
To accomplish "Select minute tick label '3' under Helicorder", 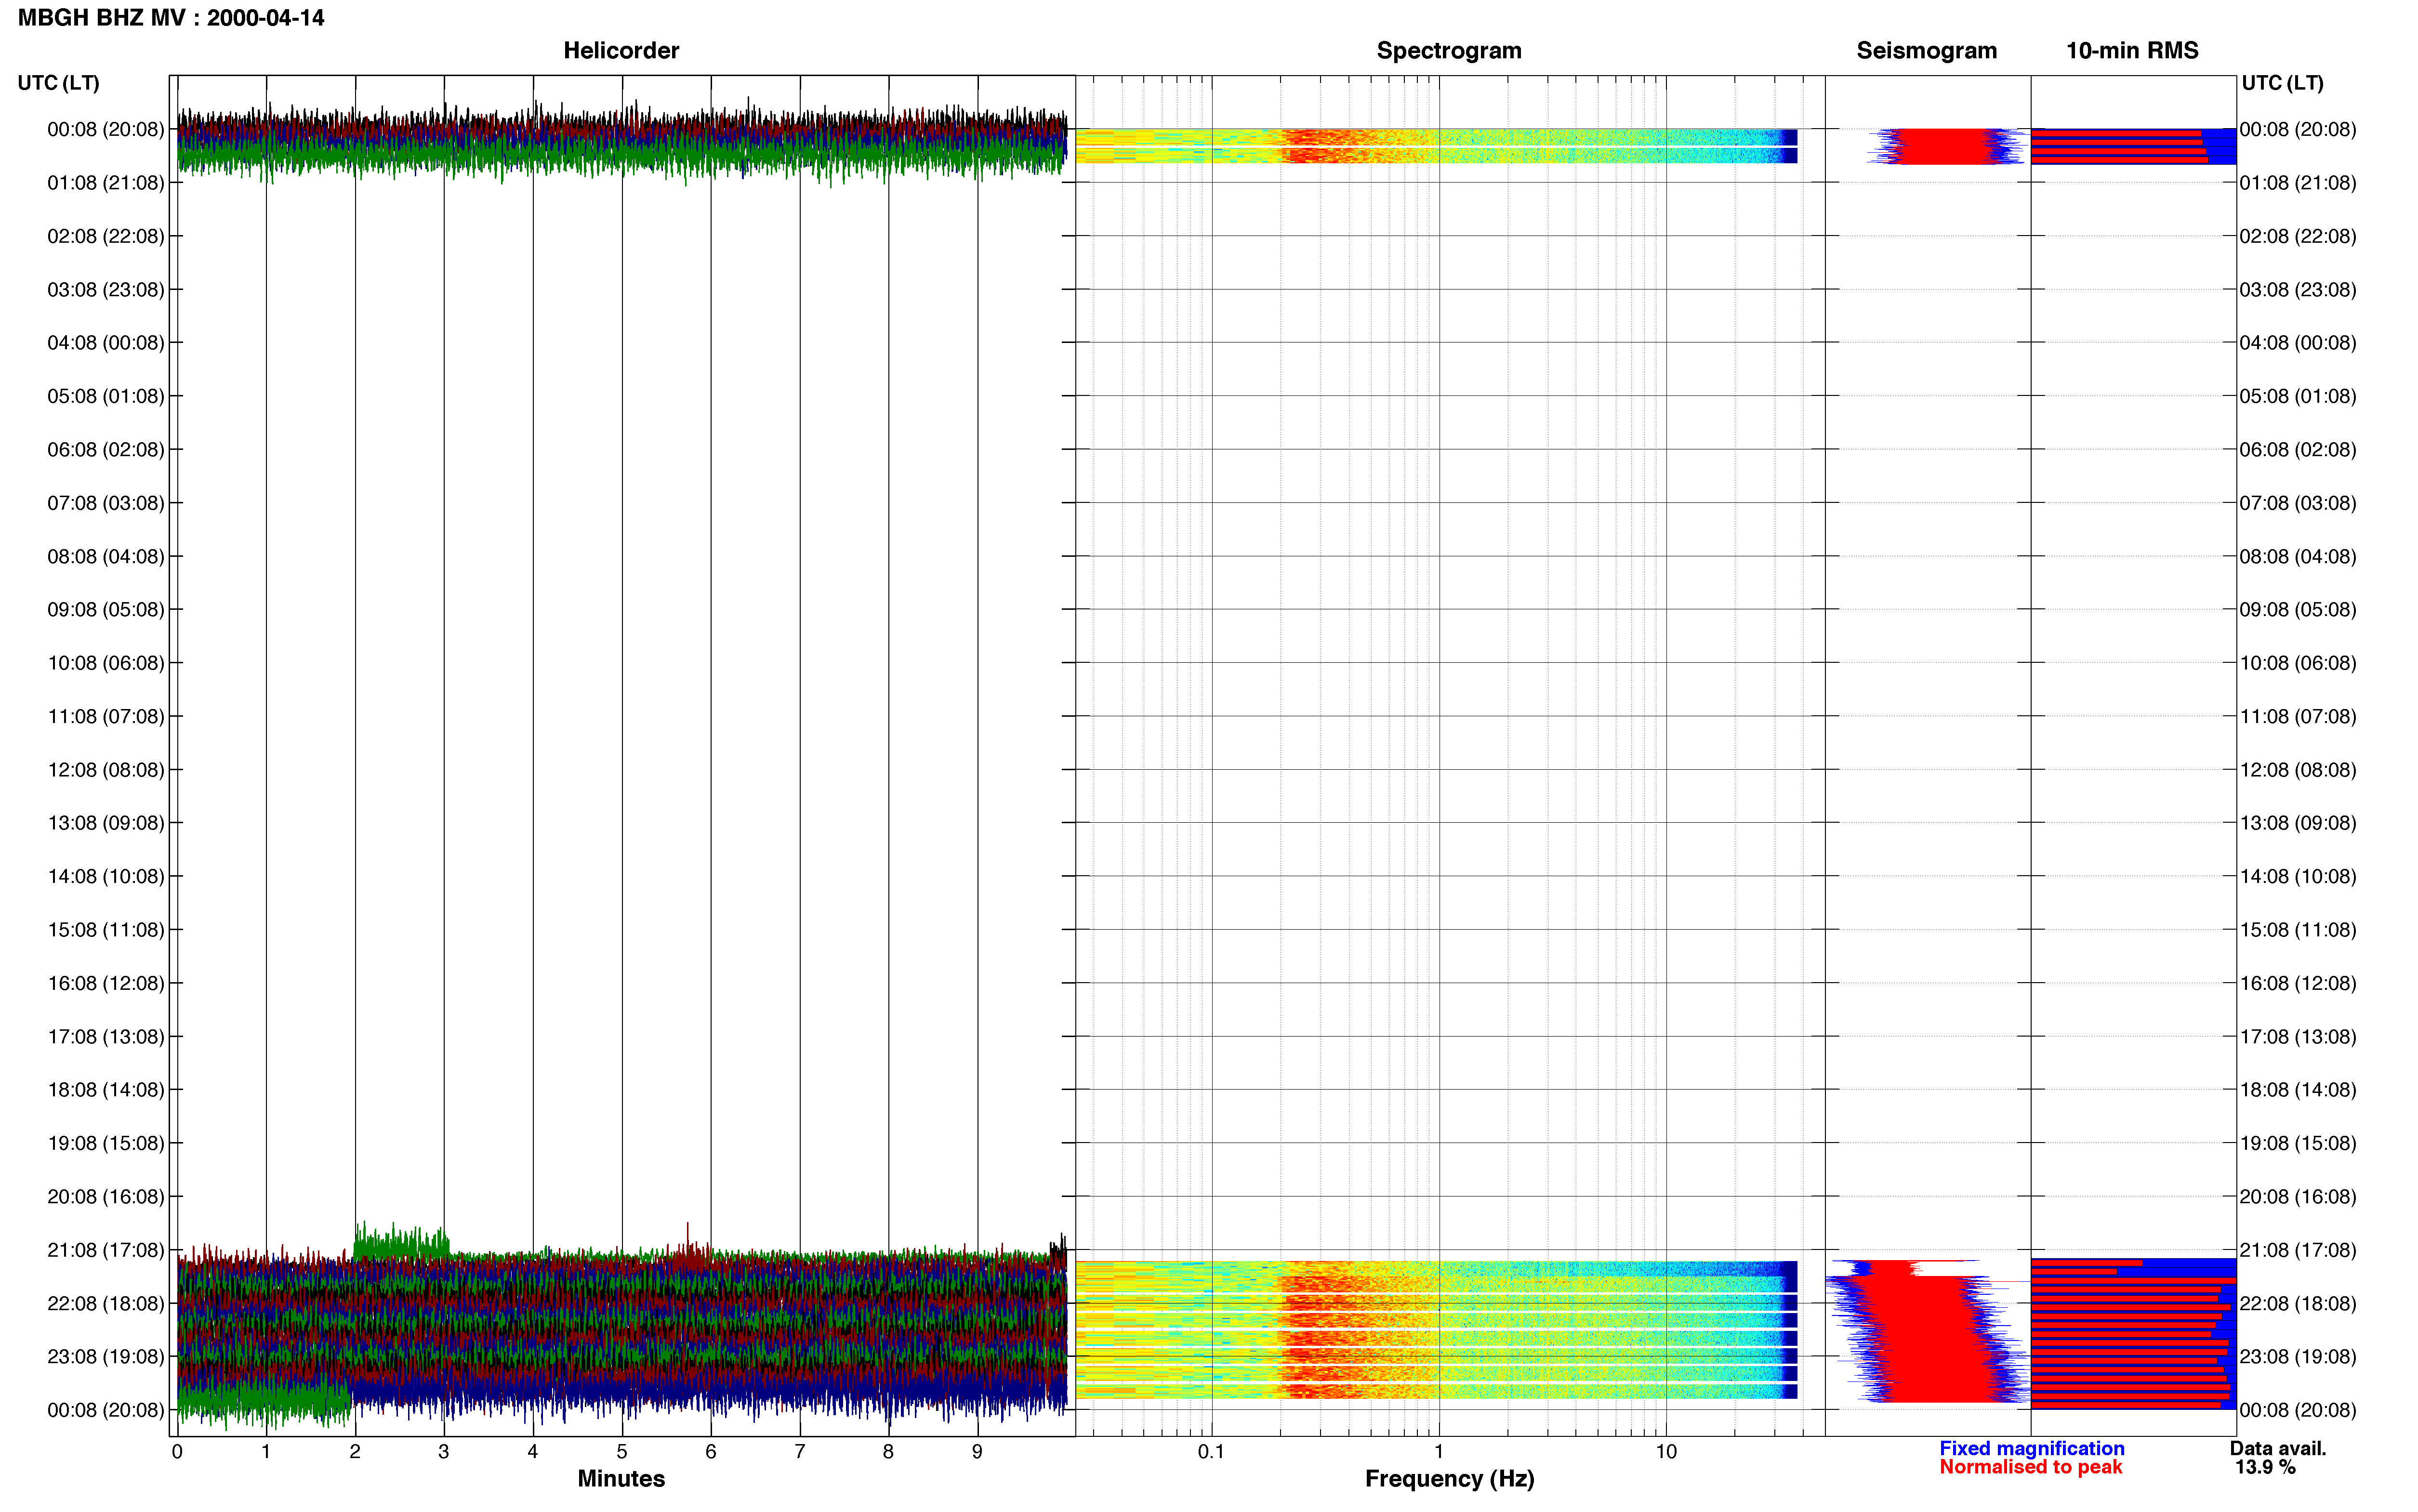I will 444,1452.
